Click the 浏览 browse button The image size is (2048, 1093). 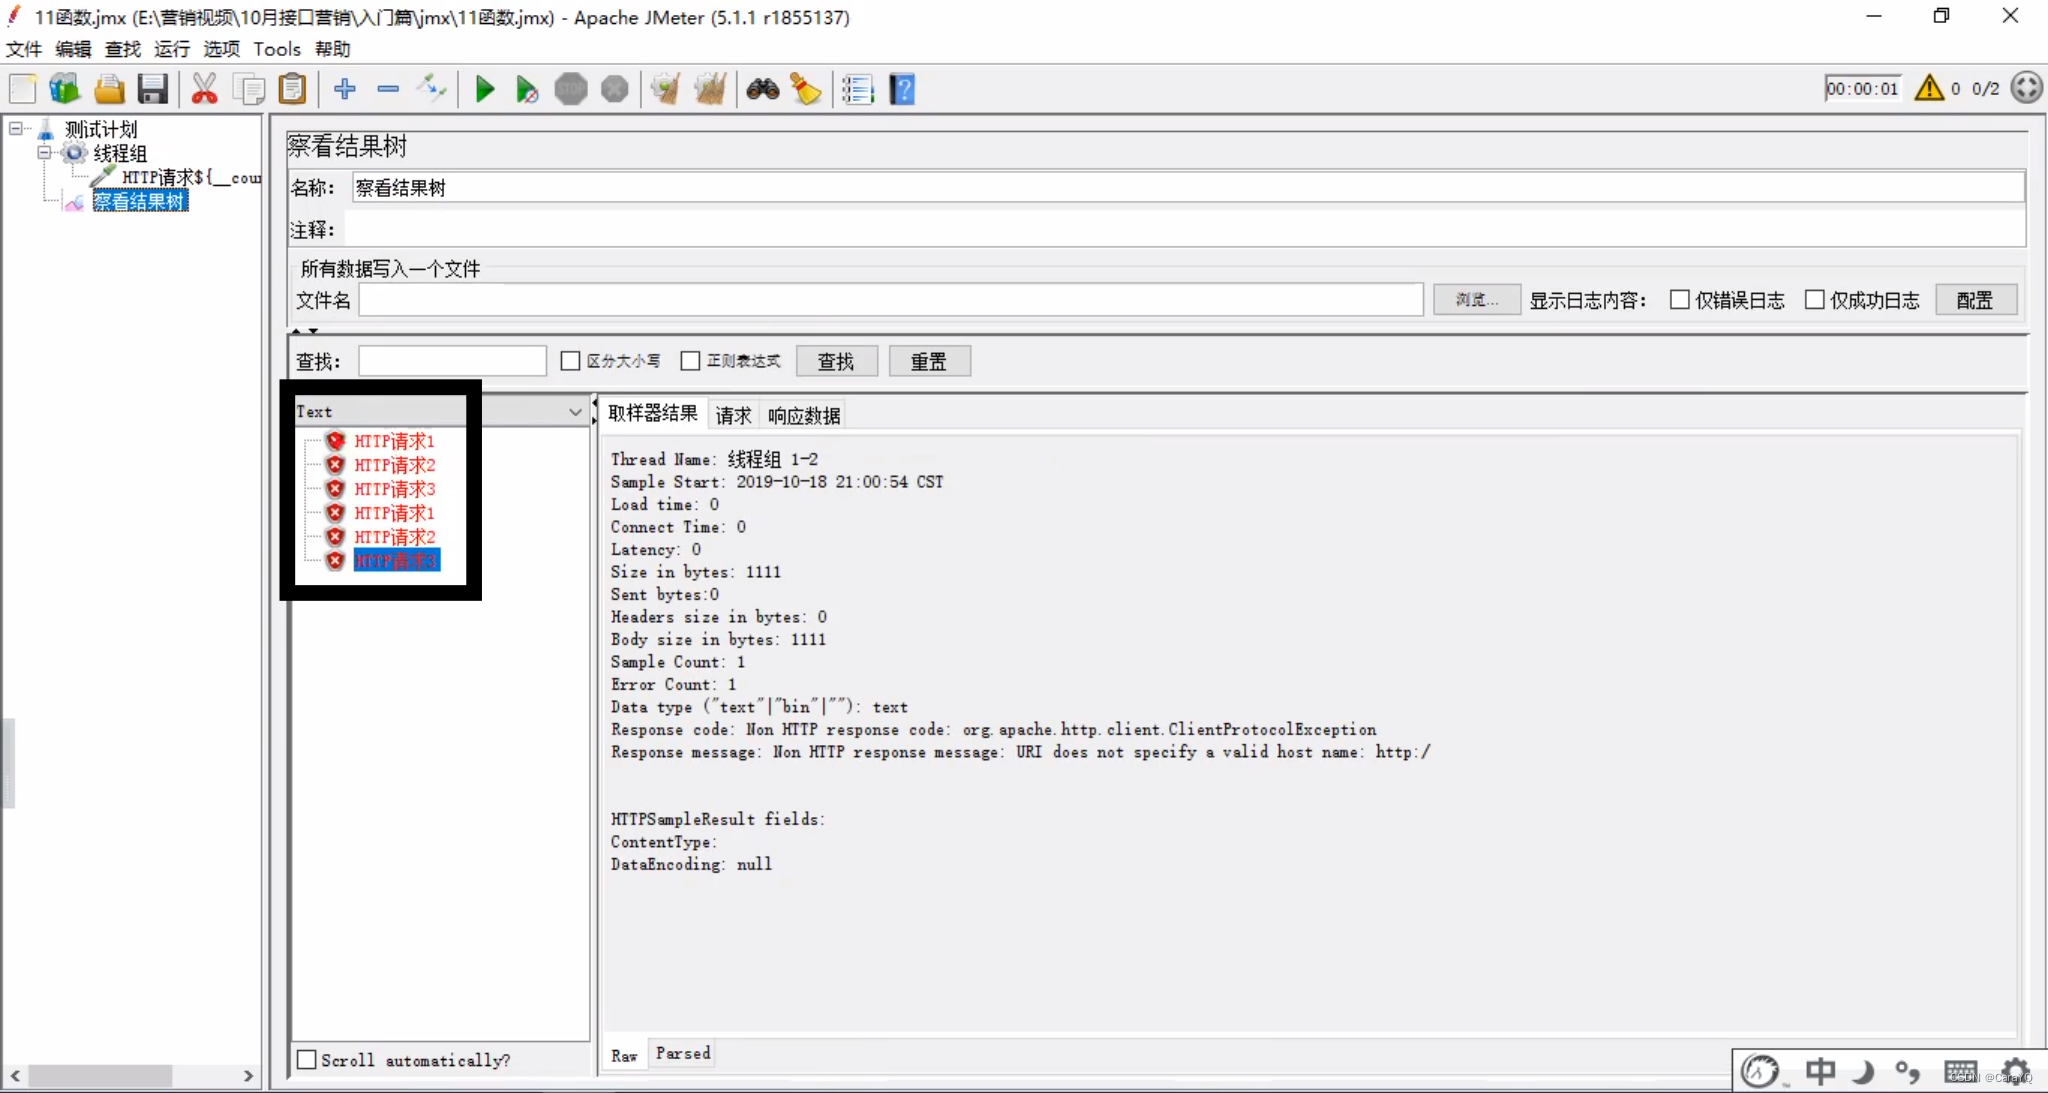tap(1476, 300)
